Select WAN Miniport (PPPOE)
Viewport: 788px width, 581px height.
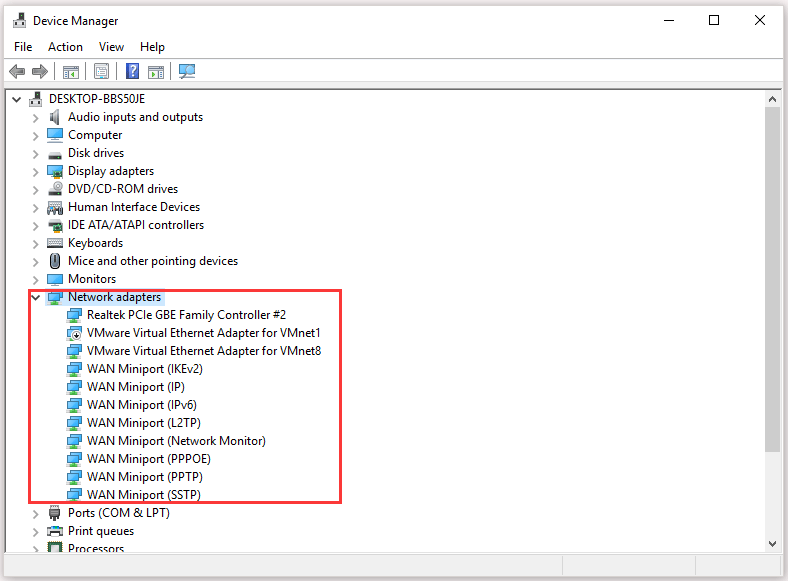click(149, 459)
